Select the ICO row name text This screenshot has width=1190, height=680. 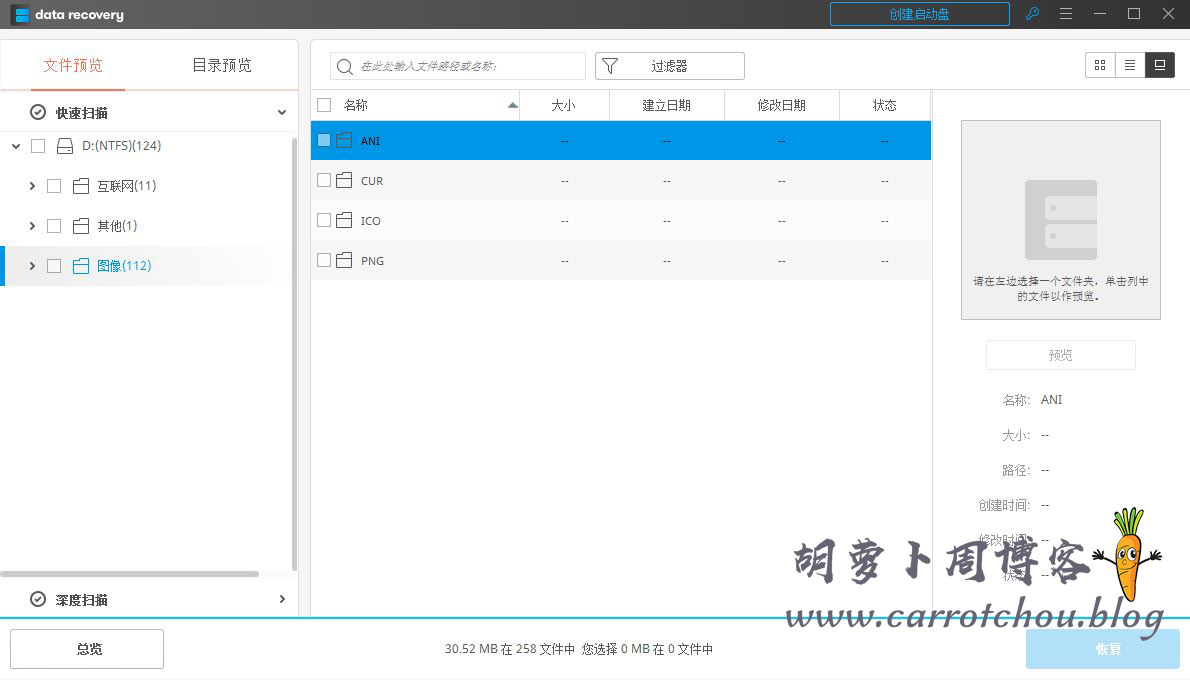click(x=370, y=221)
